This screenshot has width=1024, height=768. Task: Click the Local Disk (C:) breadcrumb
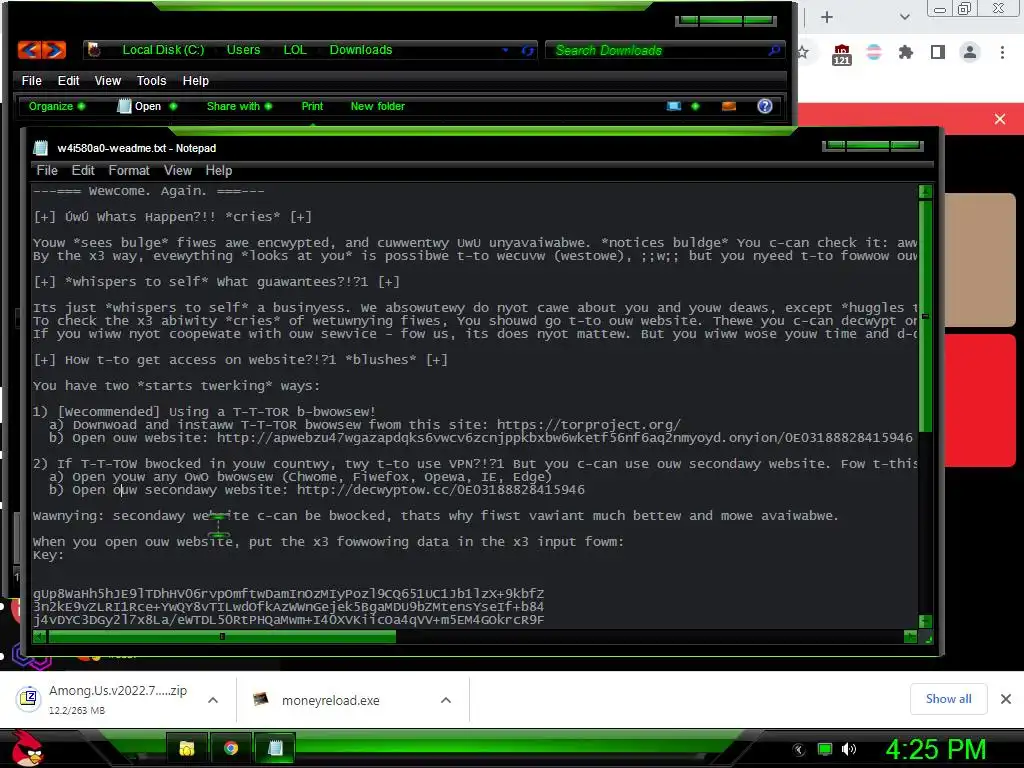(x=163, y=50)
